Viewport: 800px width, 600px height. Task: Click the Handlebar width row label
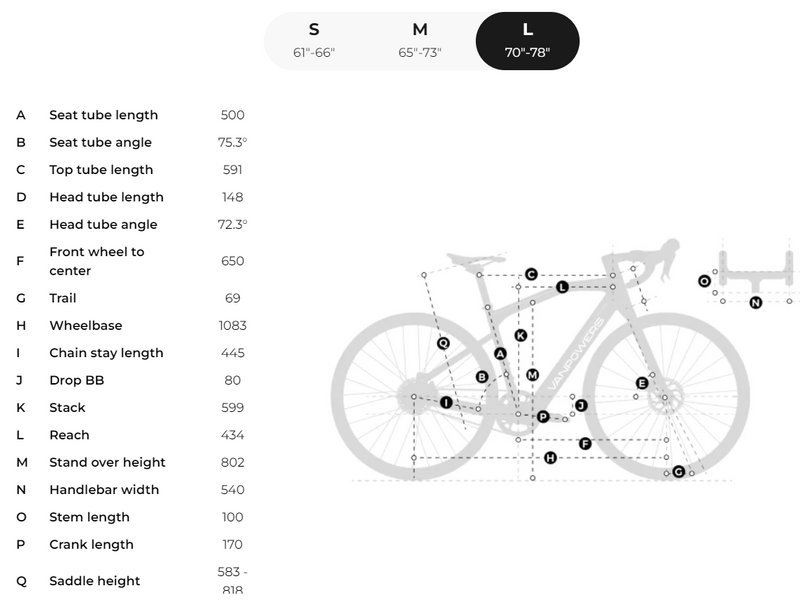[104, 490]
